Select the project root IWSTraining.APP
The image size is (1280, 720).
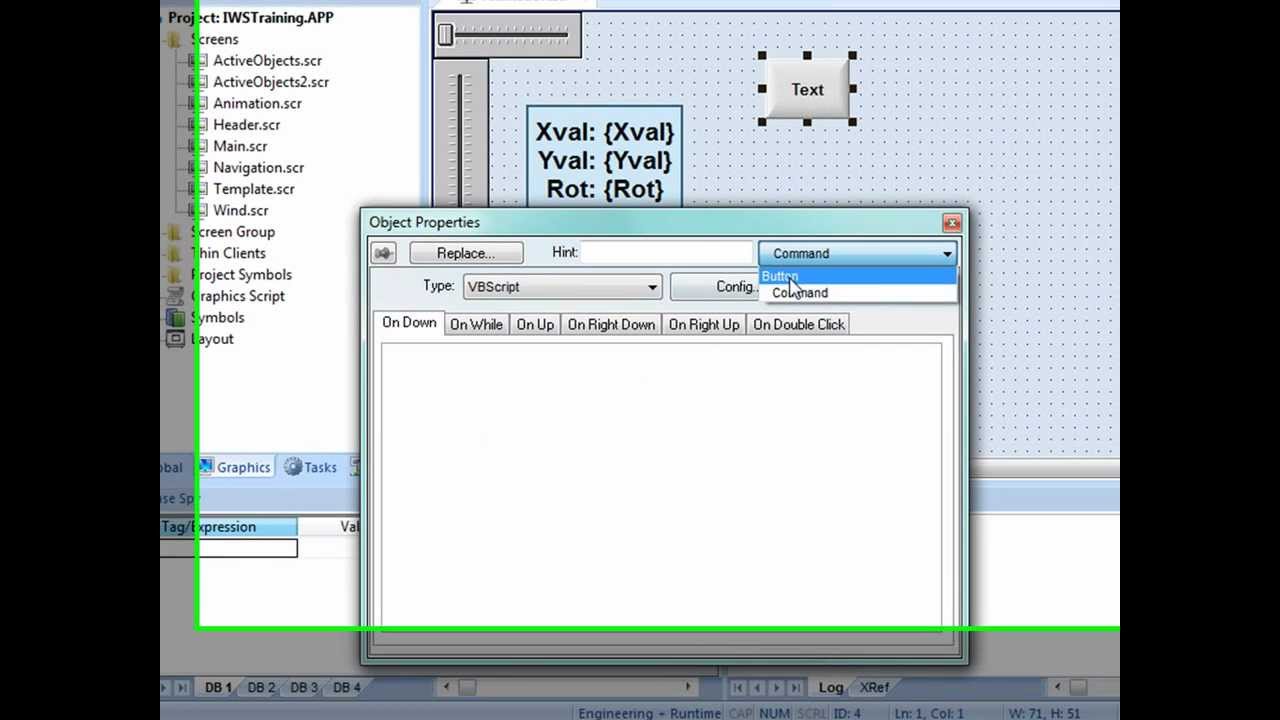tap(250, 18)
